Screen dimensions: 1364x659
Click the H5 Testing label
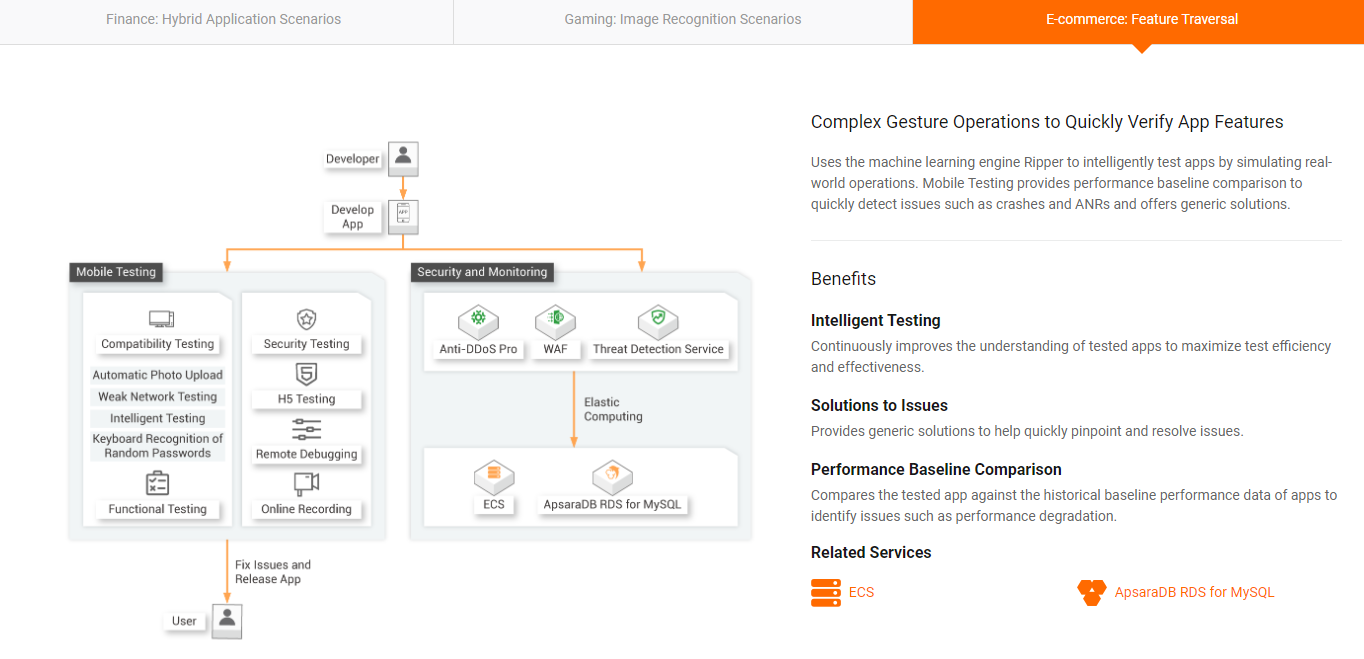(307, 399)
